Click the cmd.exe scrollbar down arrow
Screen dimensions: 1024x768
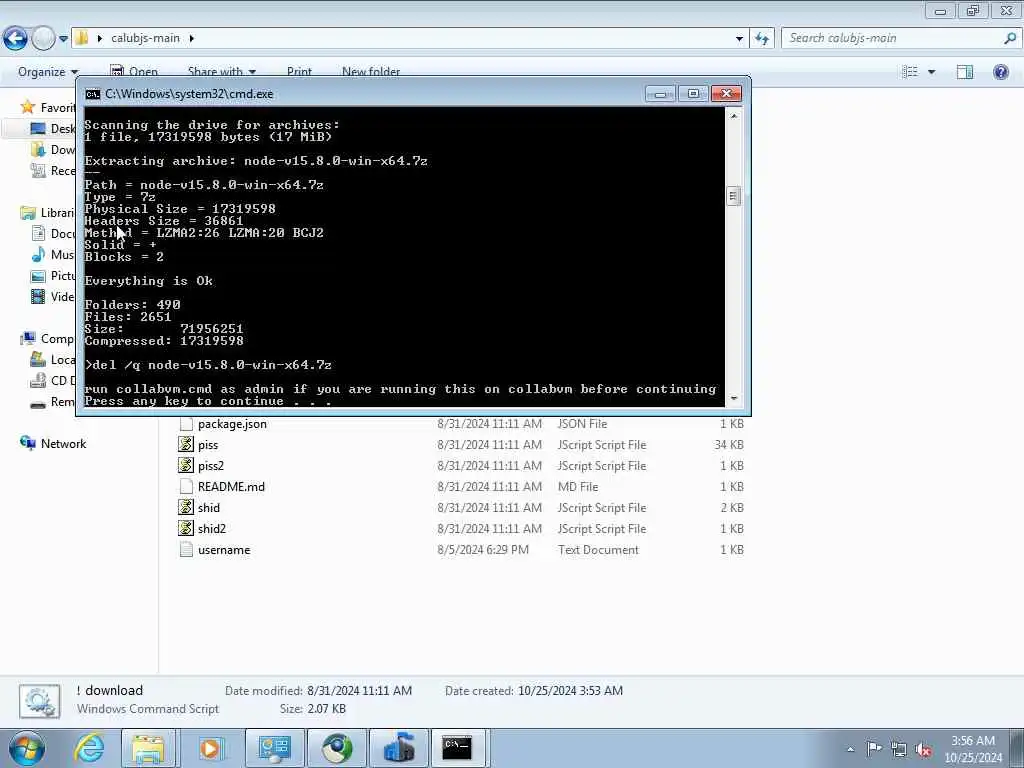733,398
